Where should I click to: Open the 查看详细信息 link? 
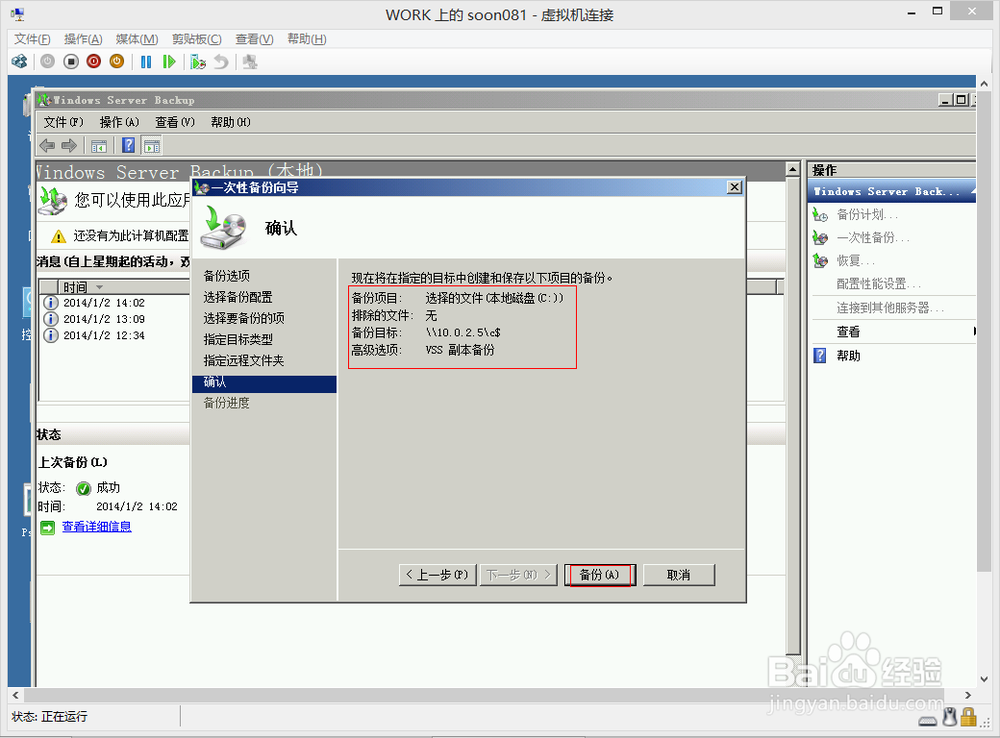click(x=96, y=527)
